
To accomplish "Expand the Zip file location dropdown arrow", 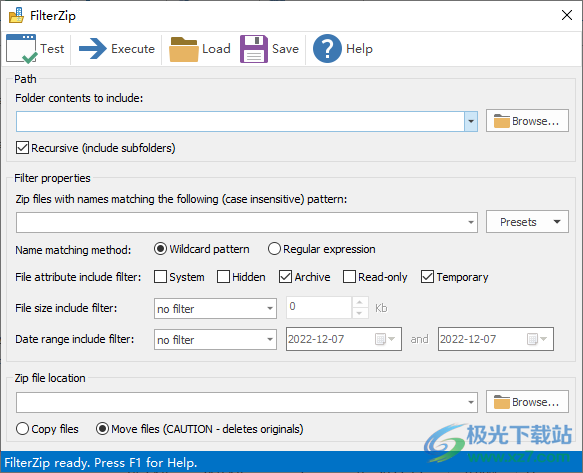I will coord(471,402).
